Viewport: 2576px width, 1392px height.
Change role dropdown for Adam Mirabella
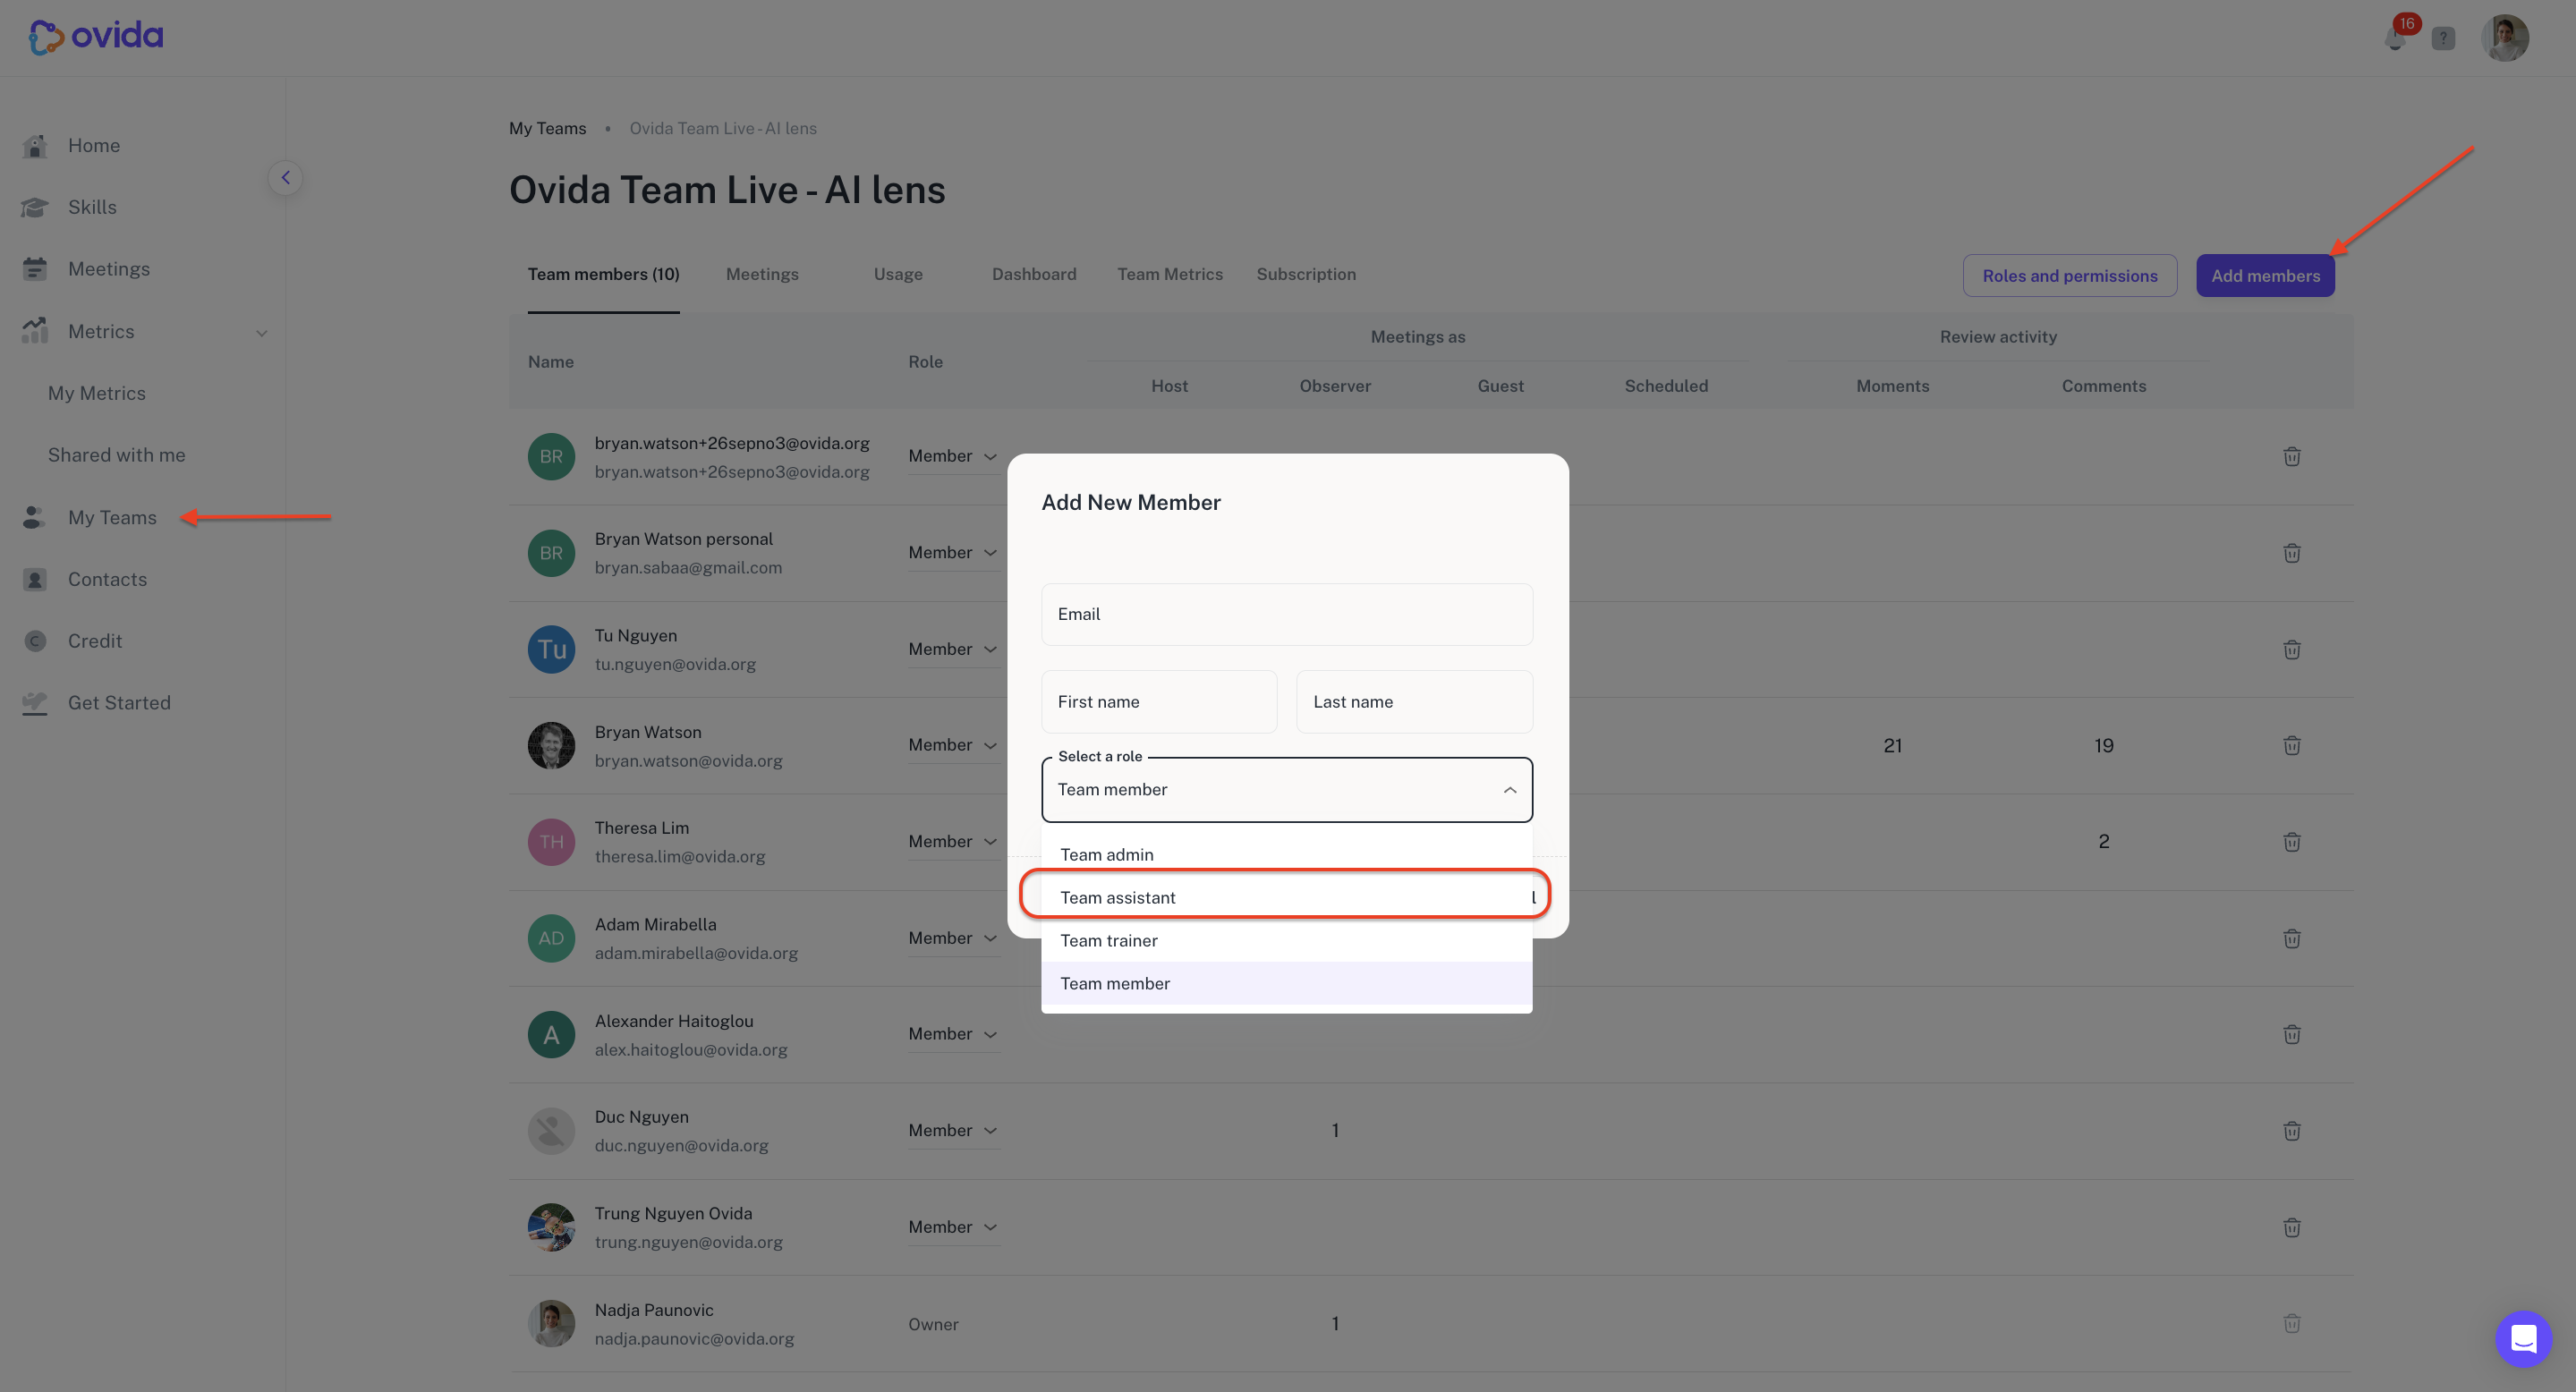point(953,938)
